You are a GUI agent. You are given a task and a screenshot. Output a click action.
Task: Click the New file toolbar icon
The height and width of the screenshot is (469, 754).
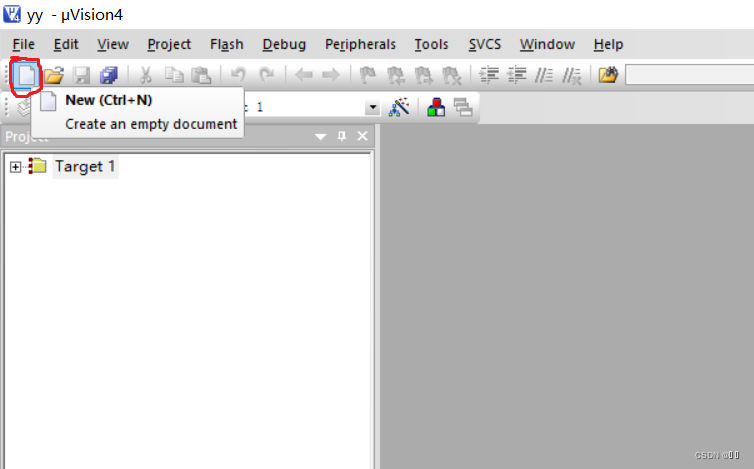click(26, 76)
